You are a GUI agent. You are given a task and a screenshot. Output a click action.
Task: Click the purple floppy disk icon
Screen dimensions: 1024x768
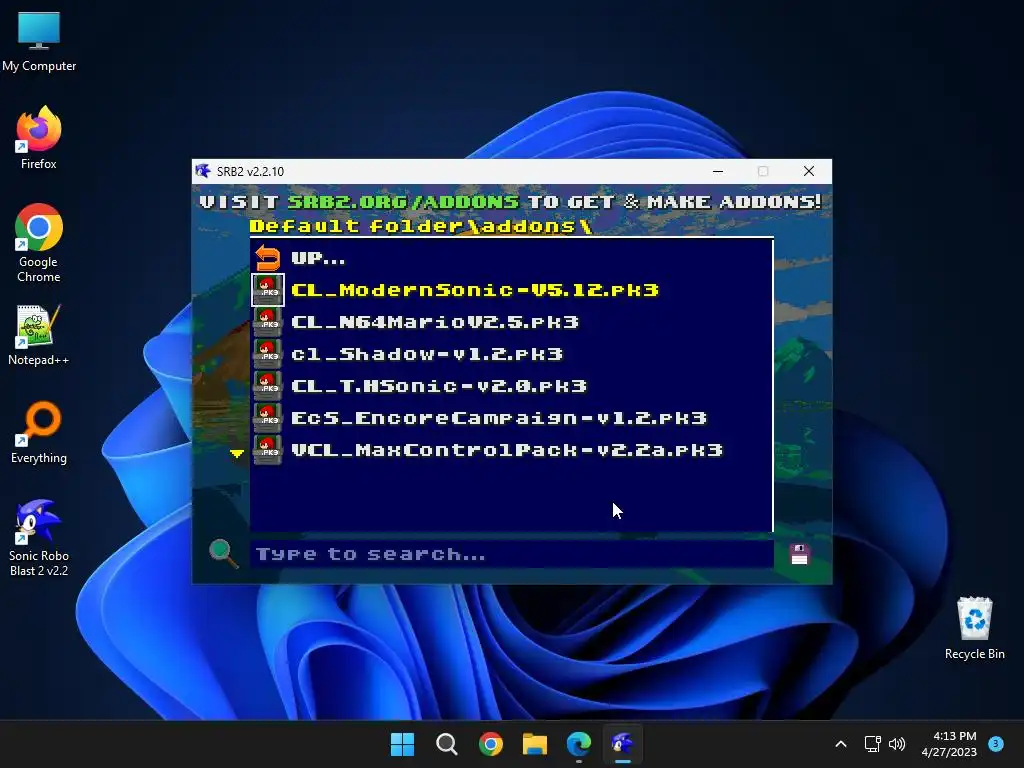tap(799, 554)
